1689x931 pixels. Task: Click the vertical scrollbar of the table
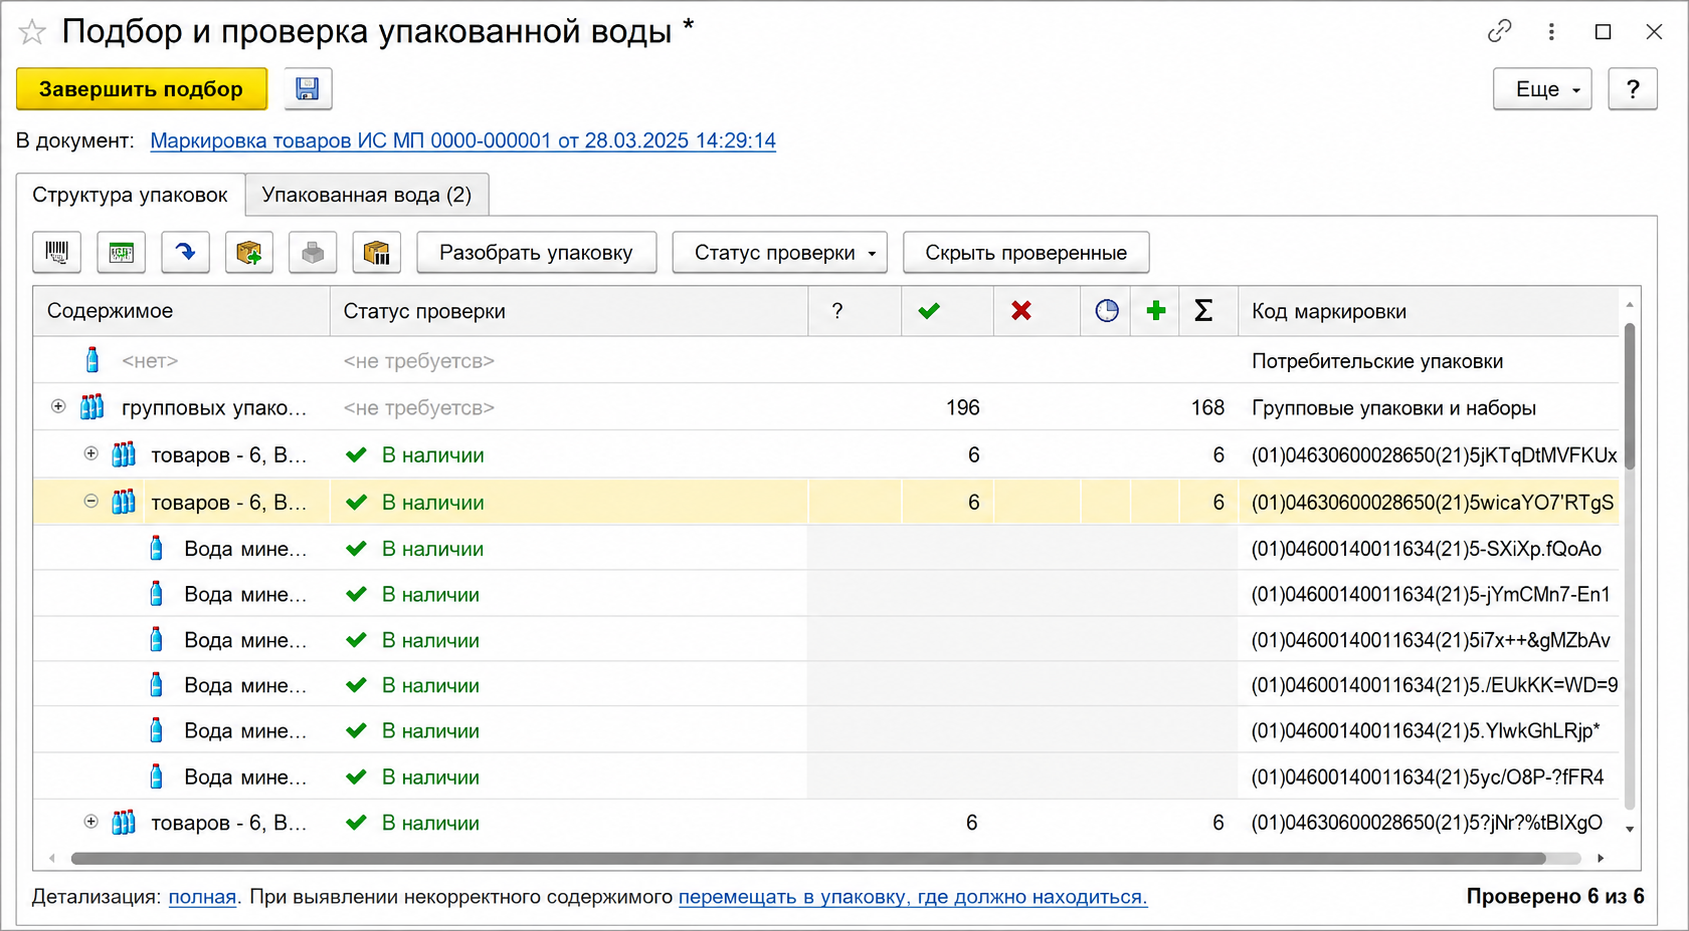tap(1630, 395)
